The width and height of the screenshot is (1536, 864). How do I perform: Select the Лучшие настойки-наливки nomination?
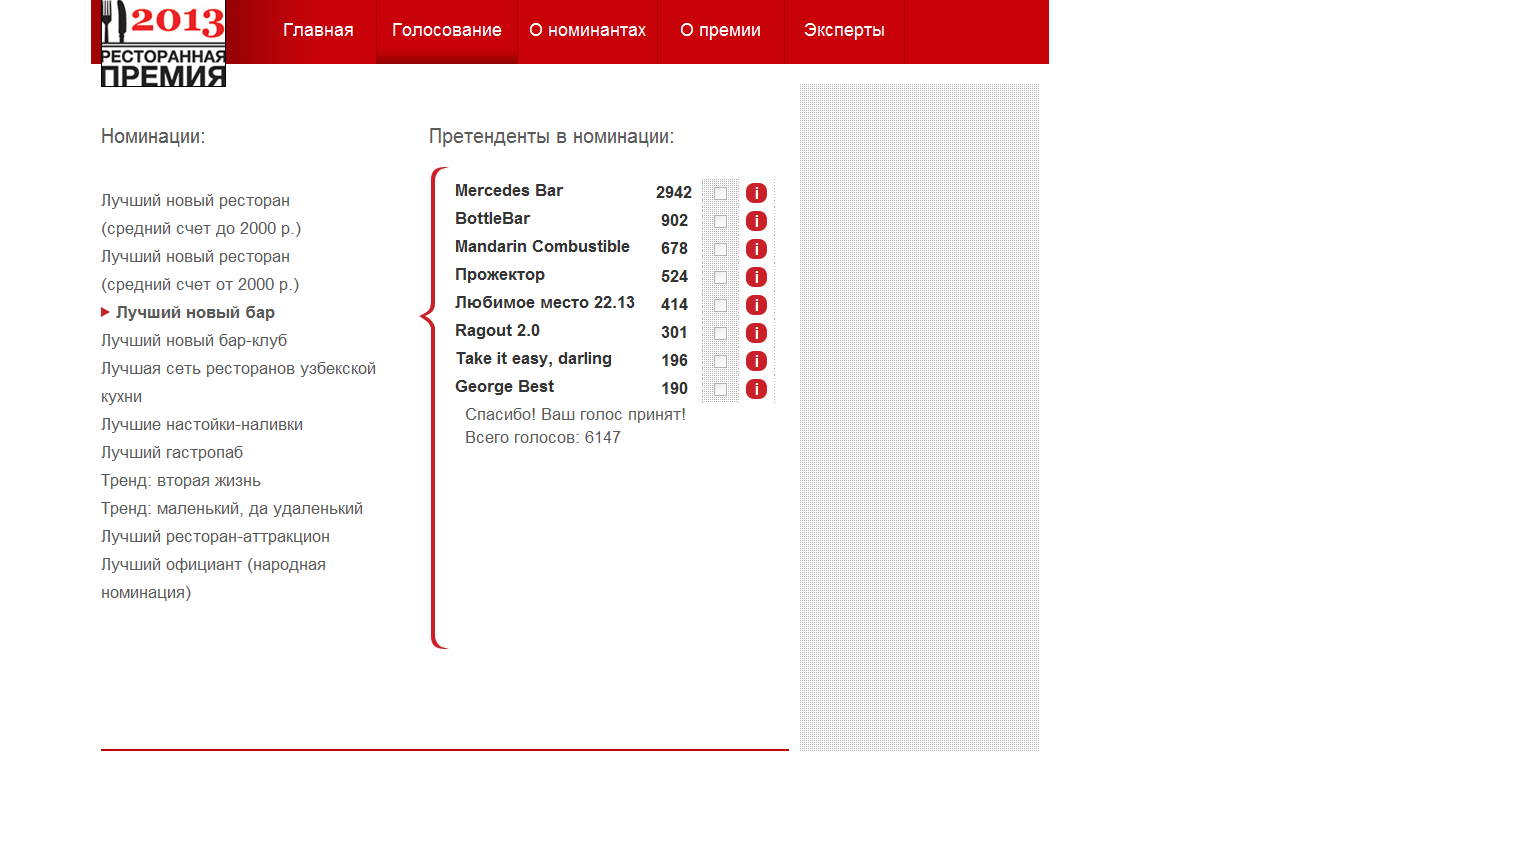(202, 425)
